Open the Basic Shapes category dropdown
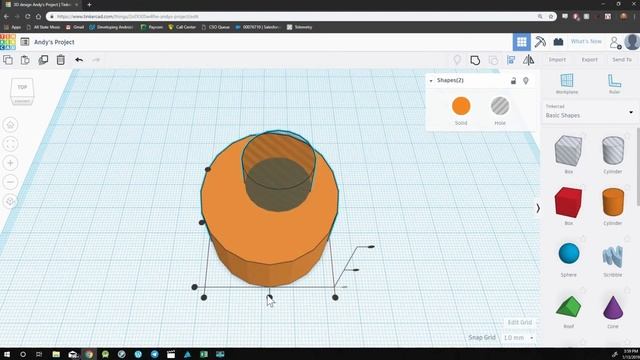The width and height of the screenshot is (640, 360). (x=591, y=112)
